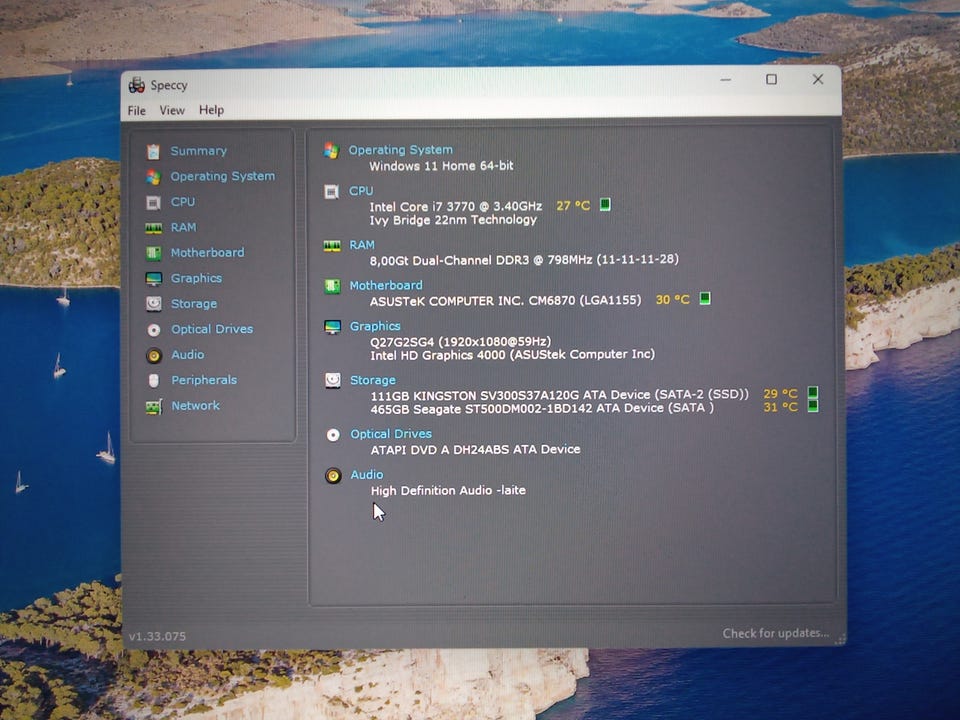
Task: Click the Motherboard icon in sidebar
Action: click(x=153, y=253)
